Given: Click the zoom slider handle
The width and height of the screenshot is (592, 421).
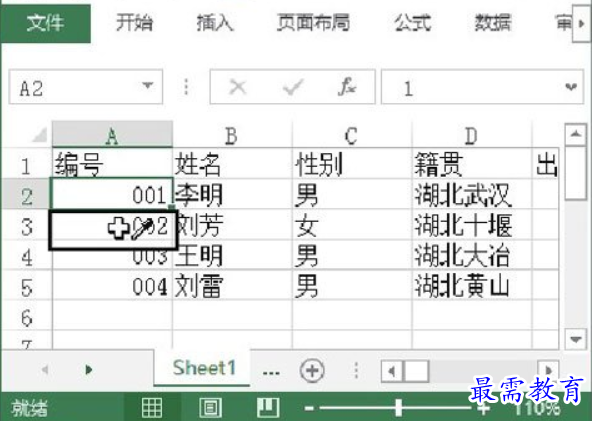Looking at the screenshot, I should [398, 408].
